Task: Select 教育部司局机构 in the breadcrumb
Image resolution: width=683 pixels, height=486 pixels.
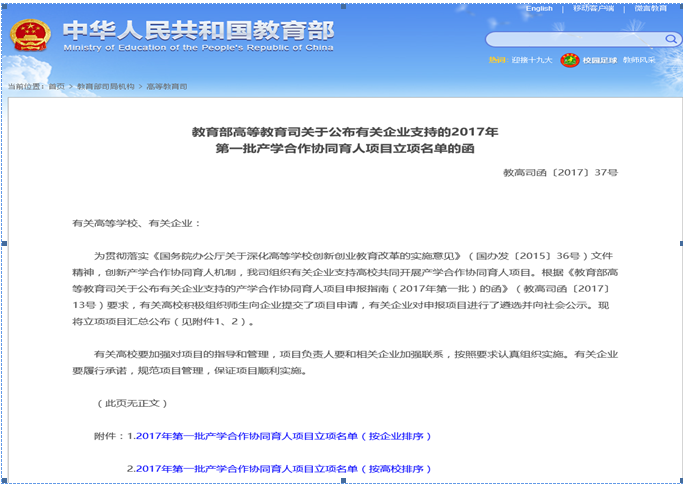Action: point(105,87)
